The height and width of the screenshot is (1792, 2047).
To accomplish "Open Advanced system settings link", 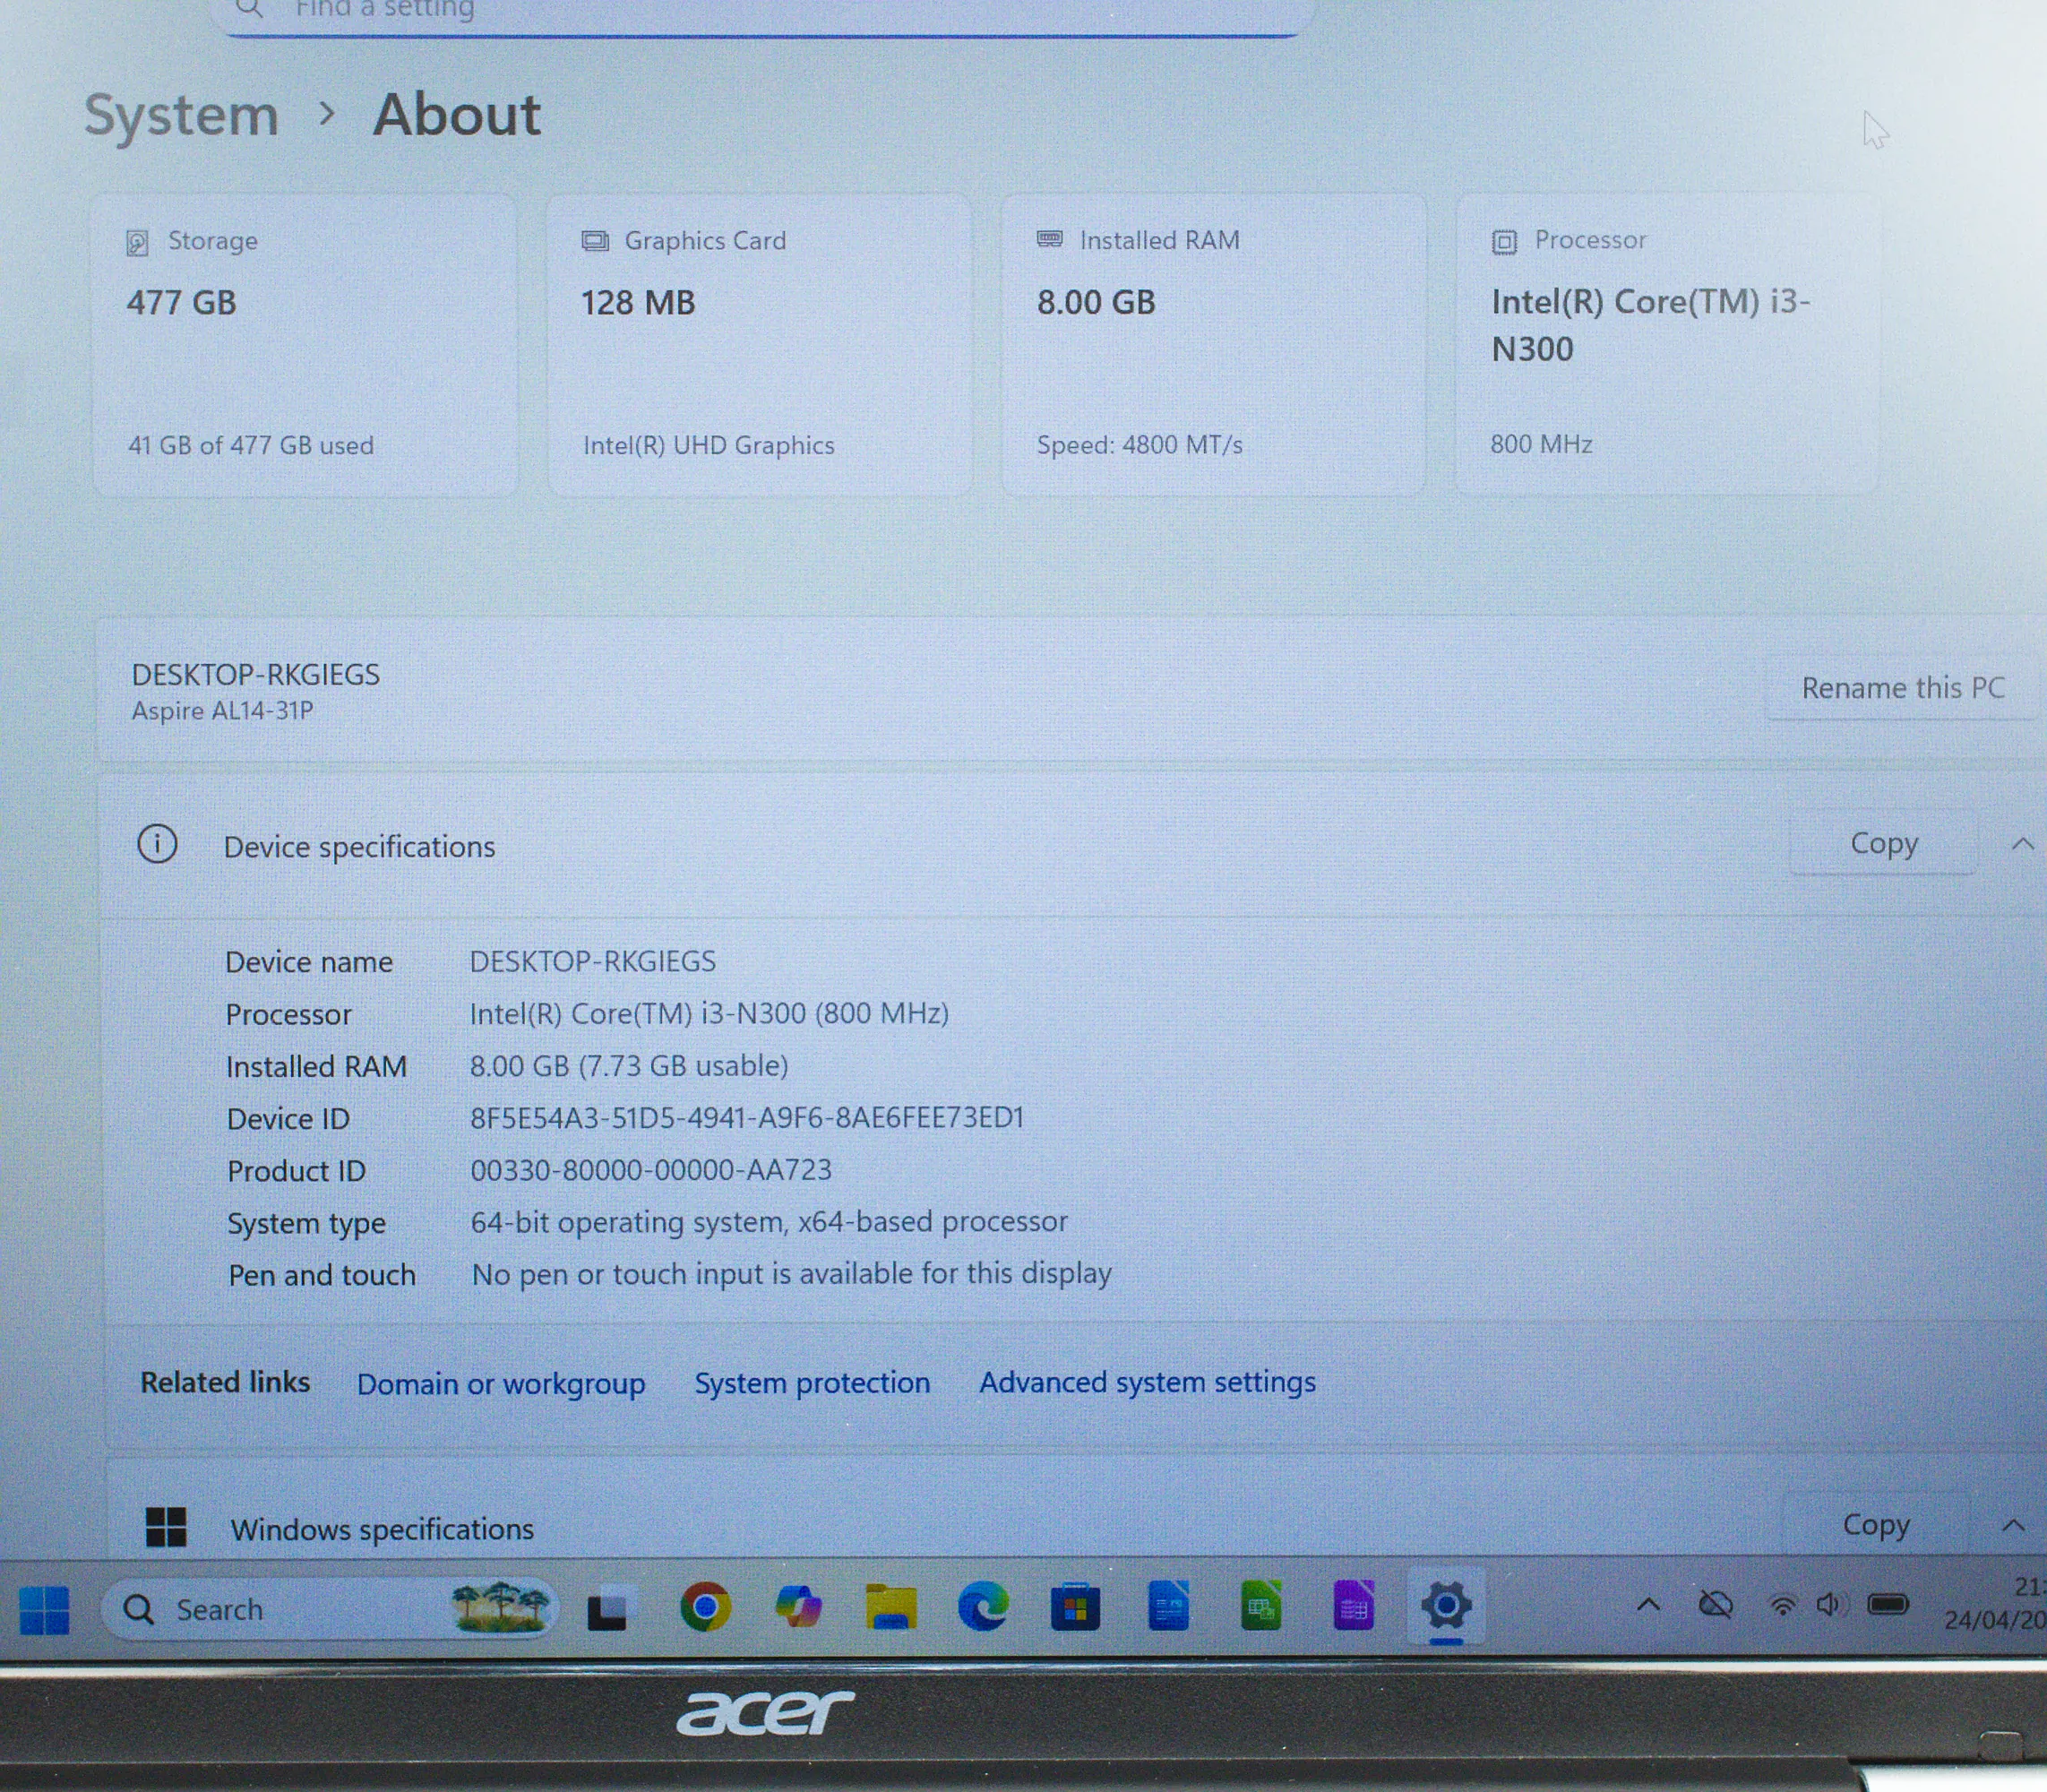I will pos(1147,1382).
